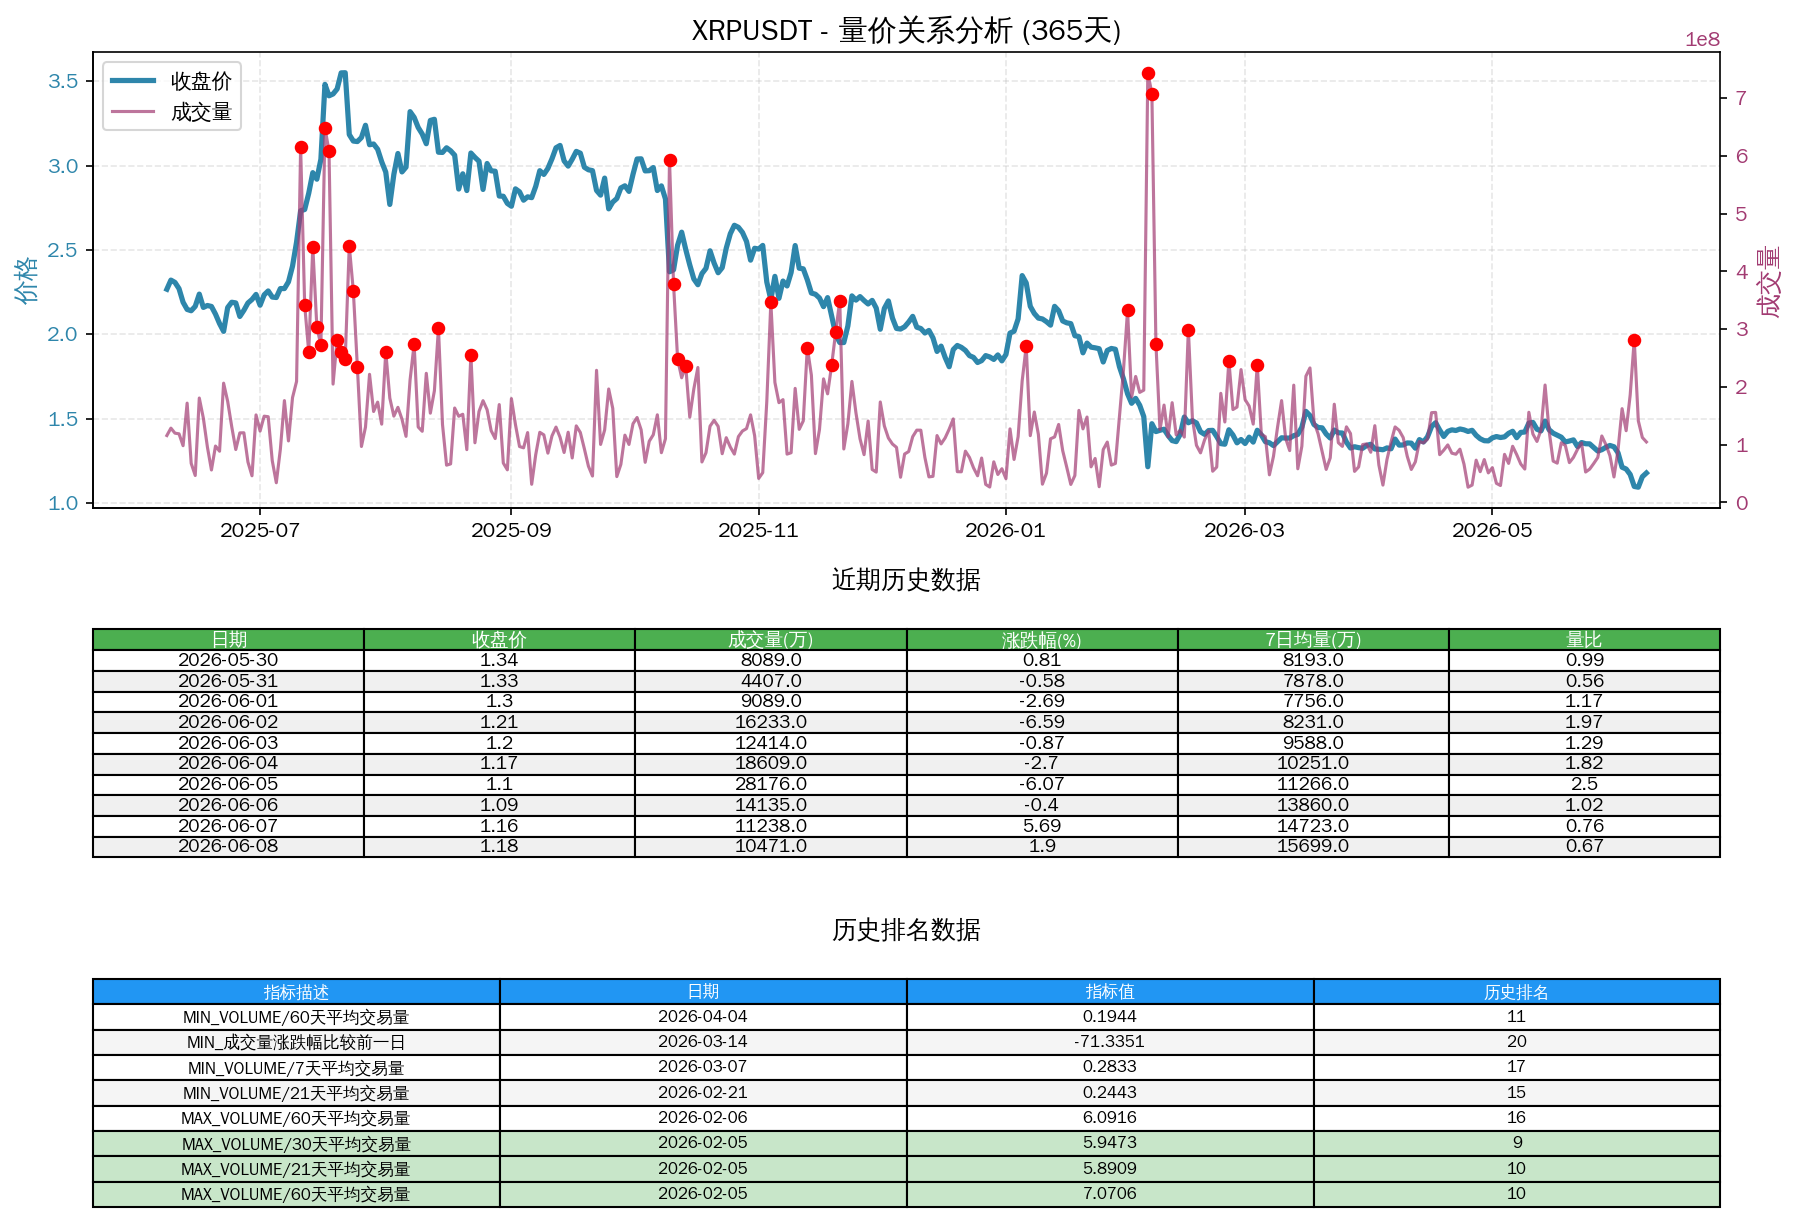Select row MIN_VOLUME/60天平均交易量

(x=906, y=1017)
